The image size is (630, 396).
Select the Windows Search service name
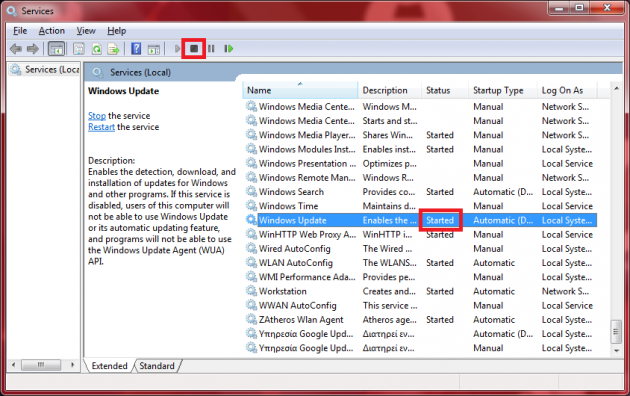coord(291,192)
